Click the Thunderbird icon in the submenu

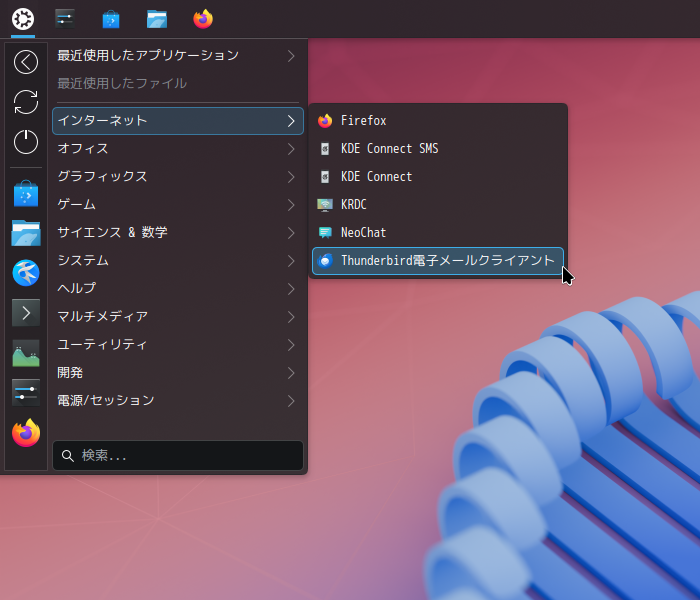pyautogui.click(x=325, y=260)
